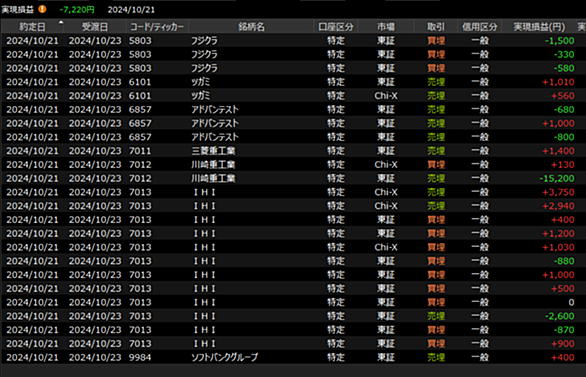Select the IHI profit value +900
Image resolution: width=586 pixels, height=377 pixels.
coord(563,344)
